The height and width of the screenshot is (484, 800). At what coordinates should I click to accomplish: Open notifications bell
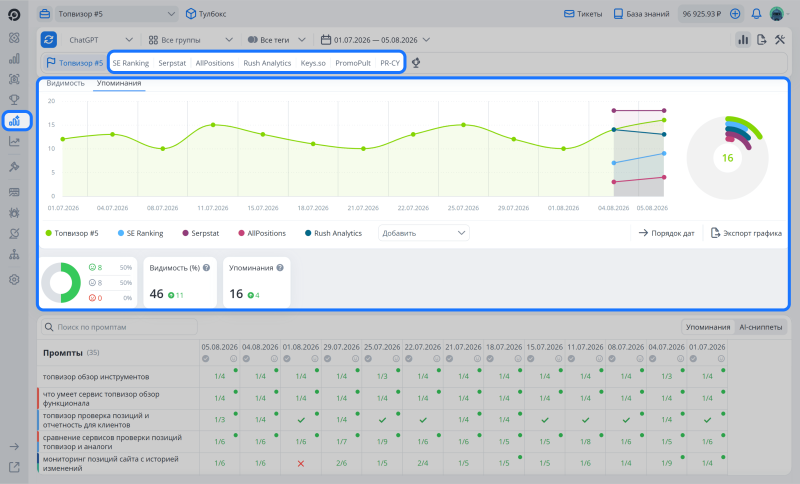(x=756, y=14)
